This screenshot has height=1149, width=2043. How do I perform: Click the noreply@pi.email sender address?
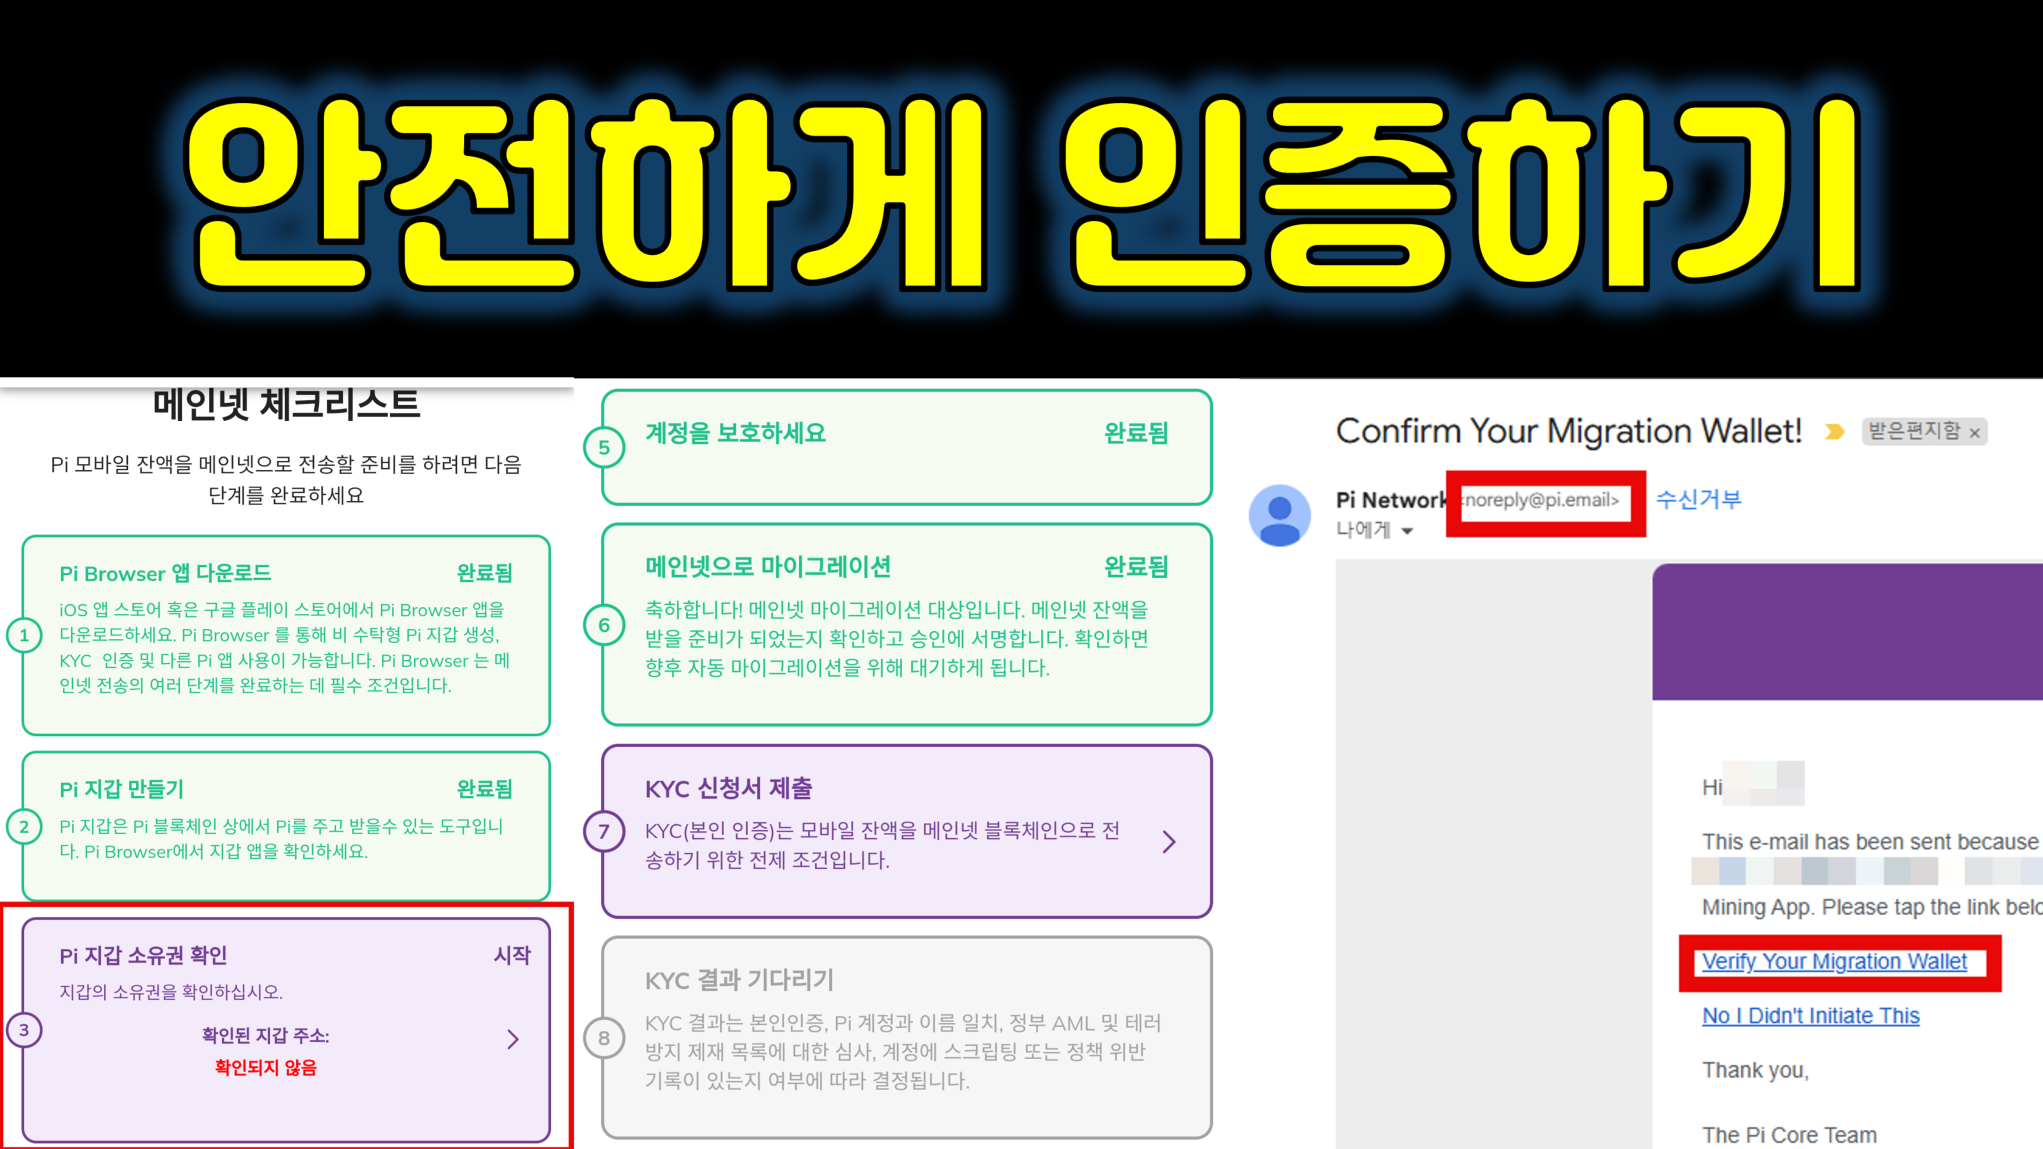(x=1541, y=500)
